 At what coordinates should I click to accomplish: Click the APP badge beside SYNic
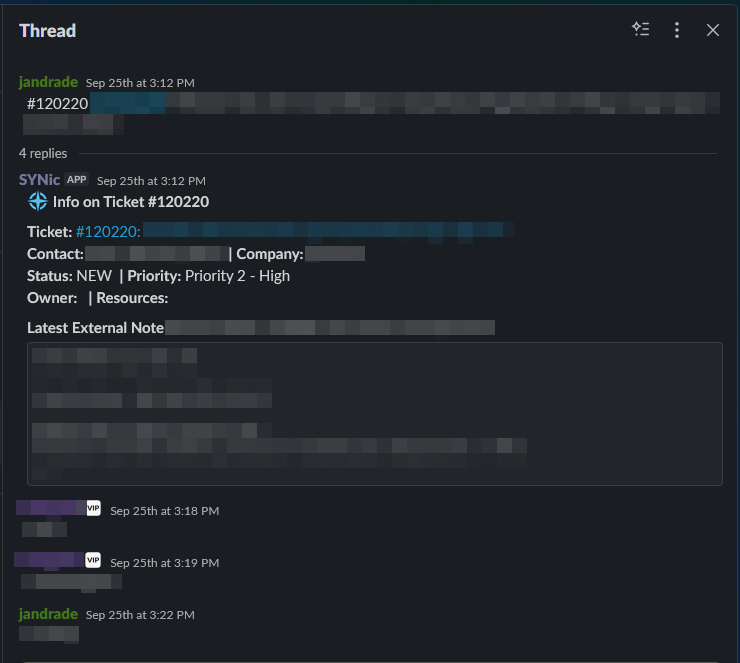point(77,180)
